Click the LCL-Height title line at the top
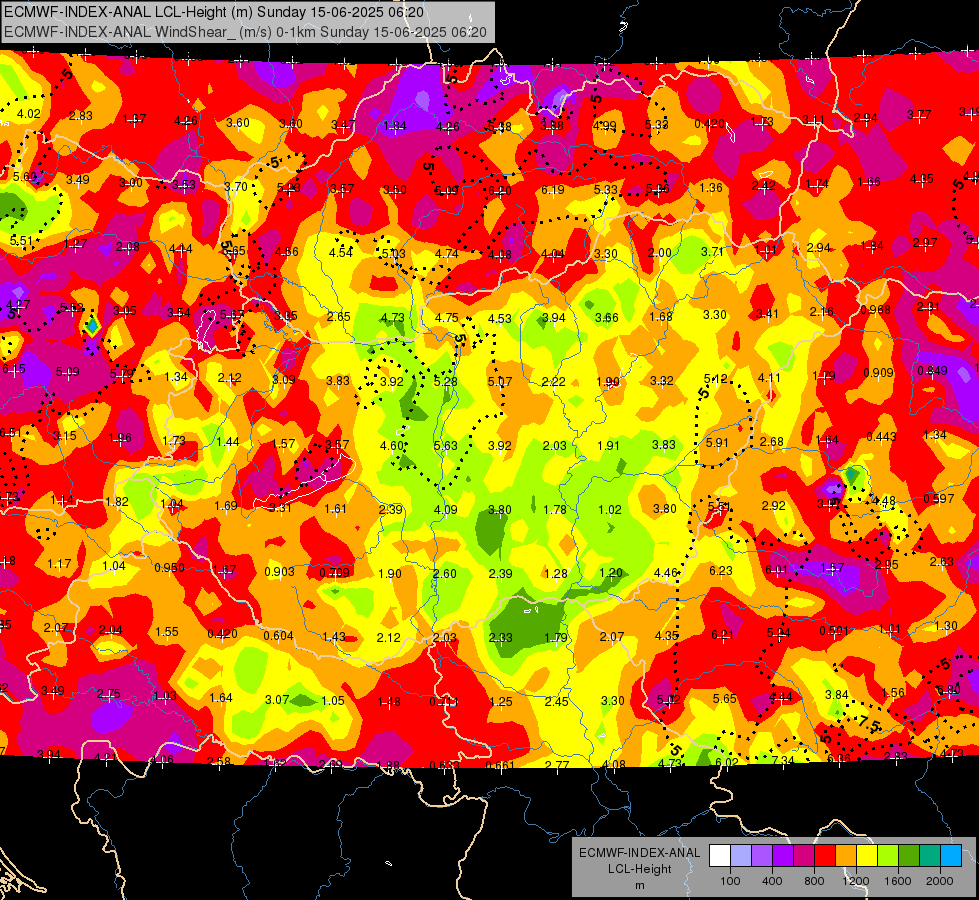 (214, 12)
